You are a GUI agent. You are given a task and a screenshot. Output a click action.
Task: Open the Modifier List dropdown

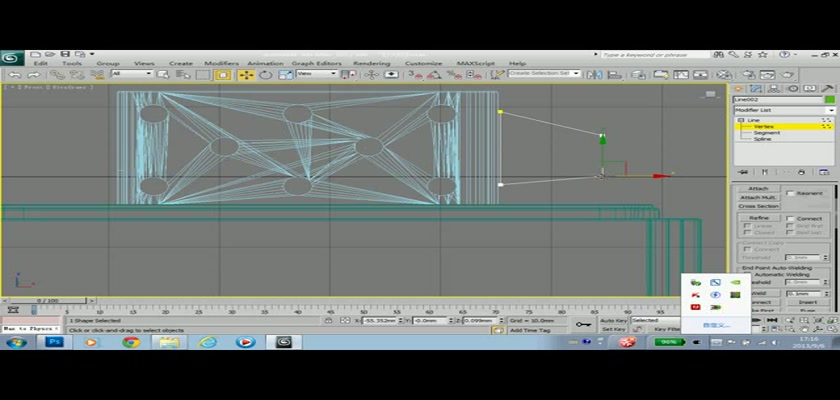(784, 109)
